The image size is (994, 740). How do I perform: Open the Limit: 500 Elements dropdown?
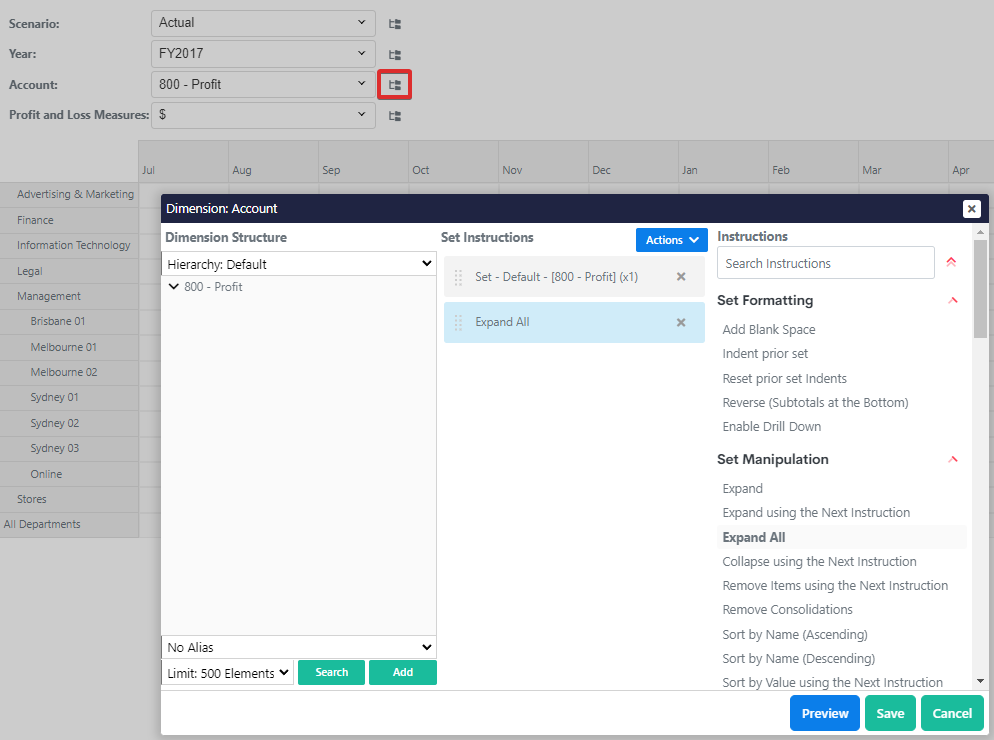(227, 673)
